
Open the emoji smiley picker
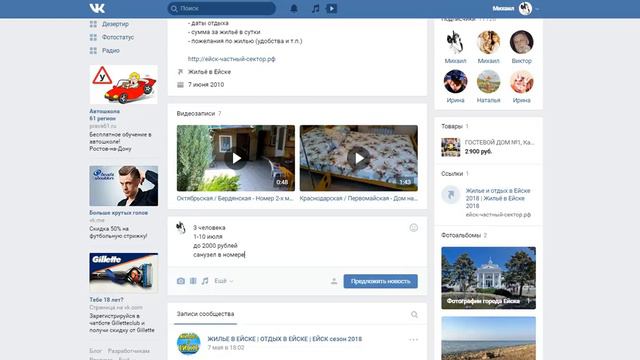click(x=413, y=228)
